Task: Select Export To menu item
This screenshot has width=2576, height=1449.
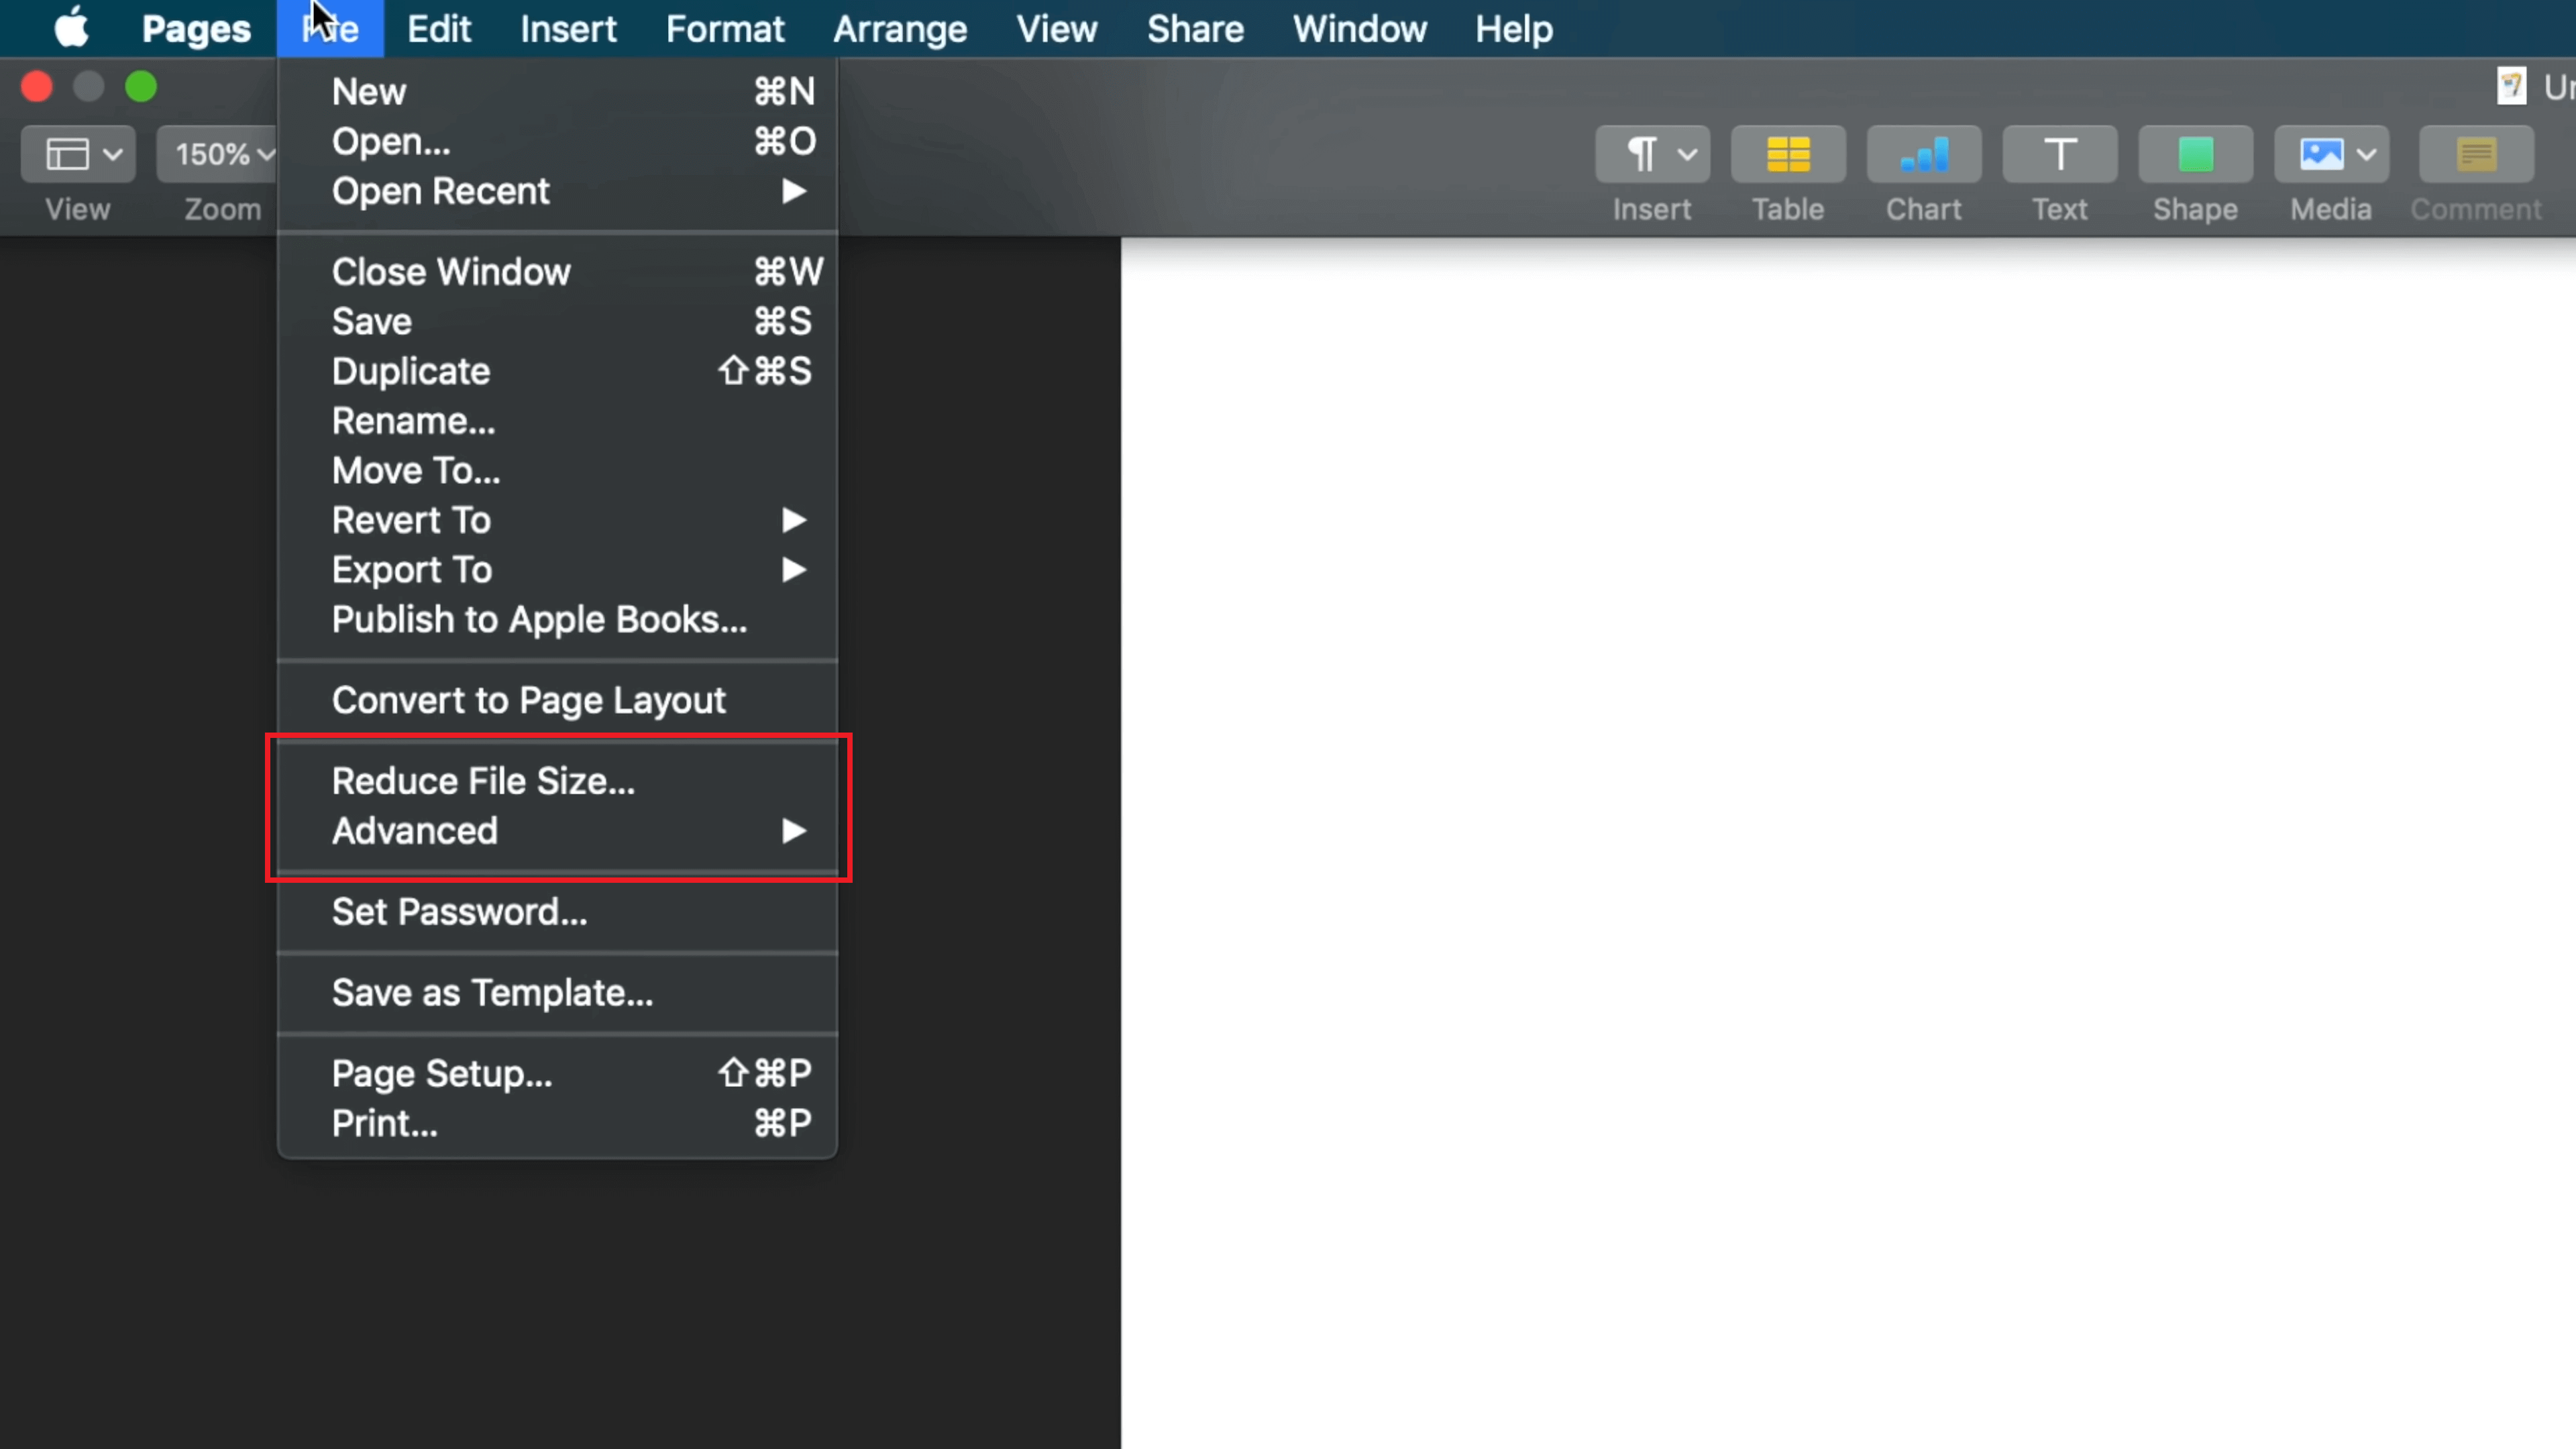Action: 413,568
